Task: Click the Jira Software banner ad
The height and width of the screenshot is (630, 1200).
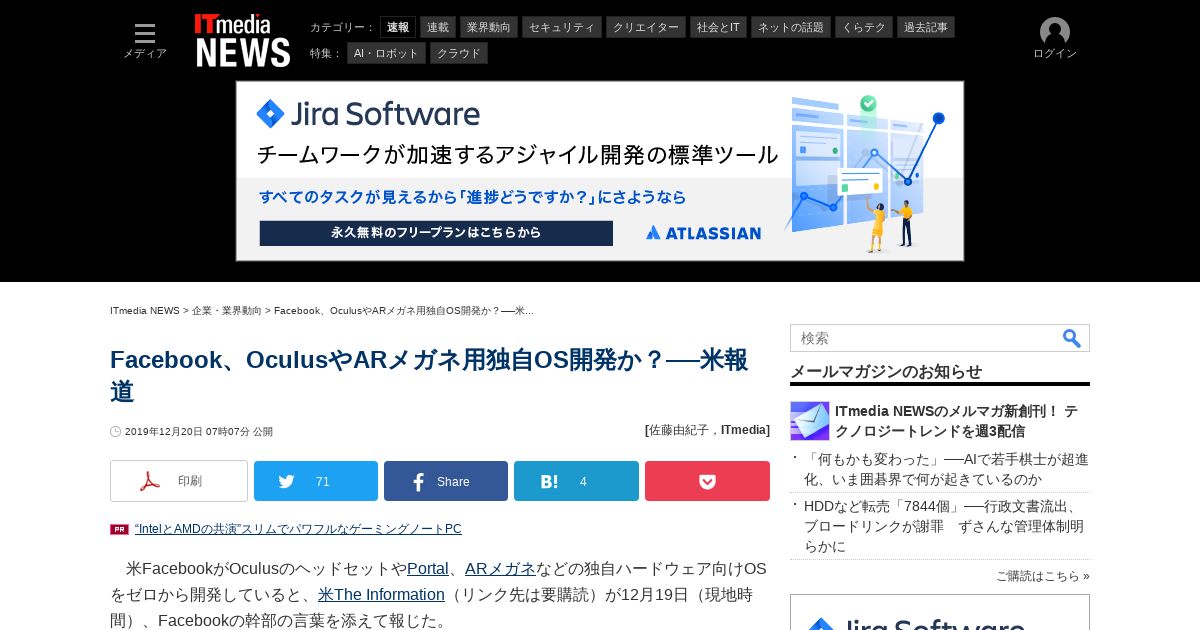Action: coord(600,171)
